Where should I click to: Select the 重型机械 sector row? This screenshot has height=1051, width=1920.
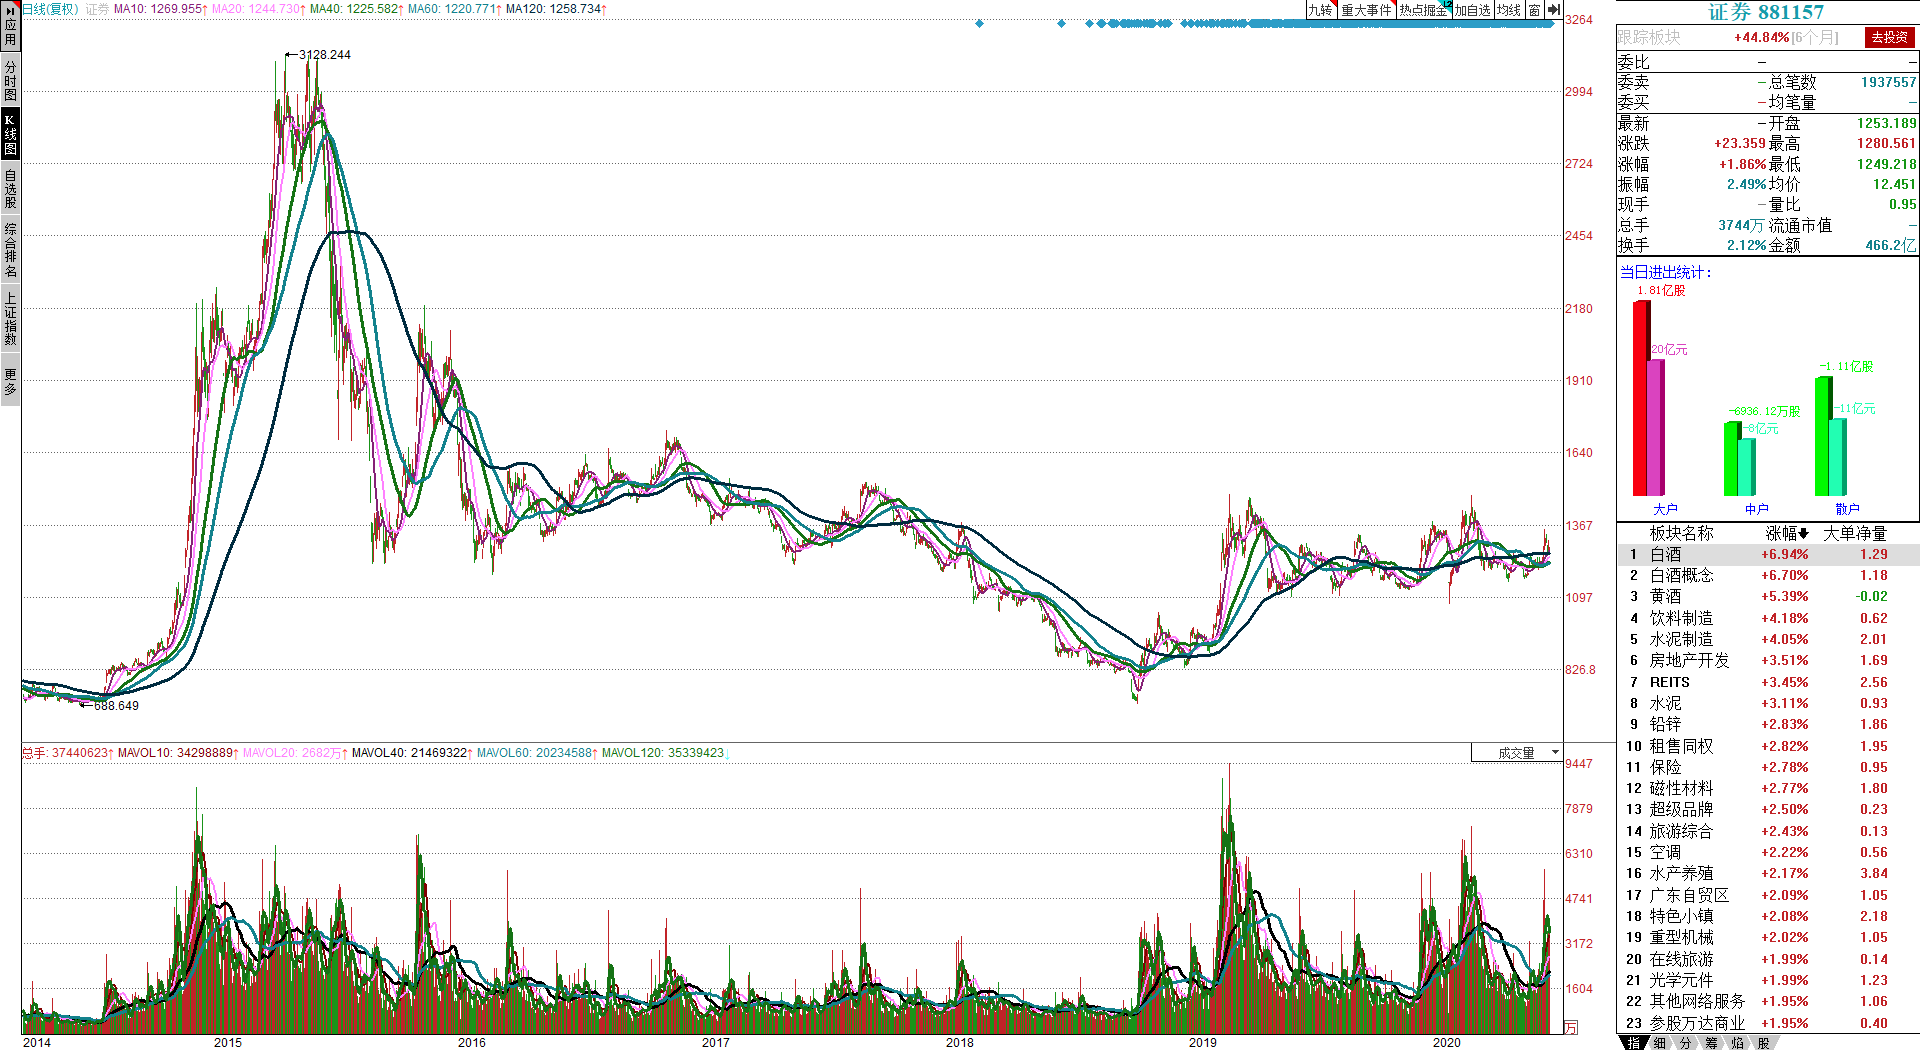[1768, 937]
